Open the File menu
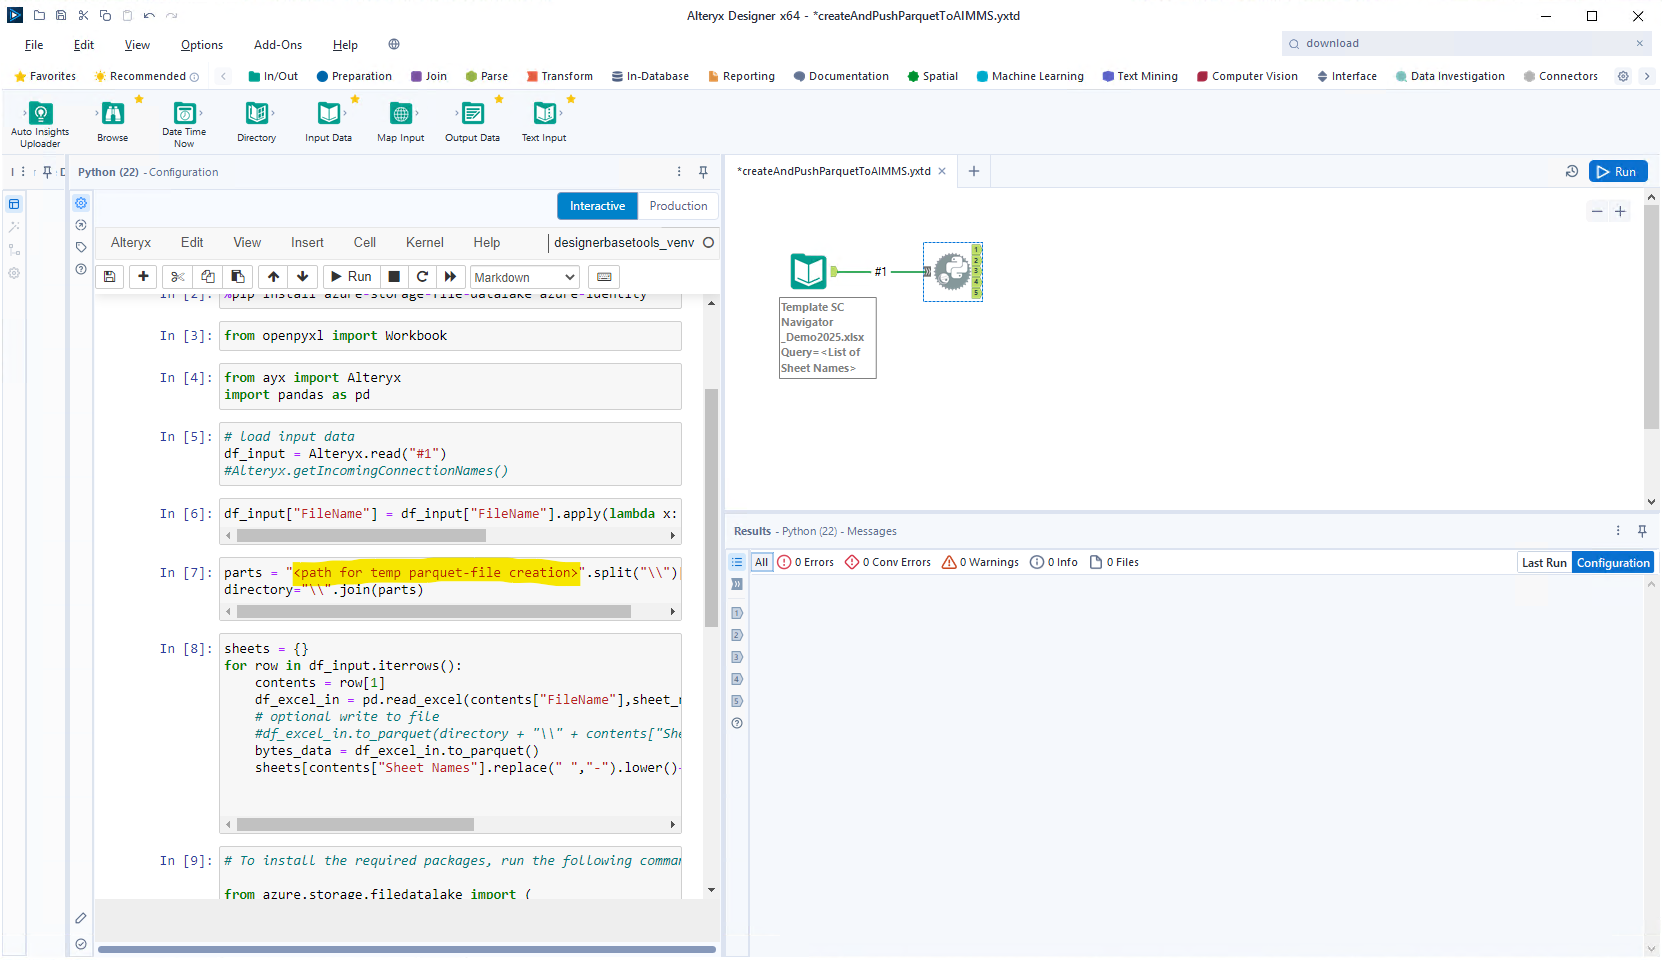Viewport: 1662px width, 960px height. tap(34, 45)
